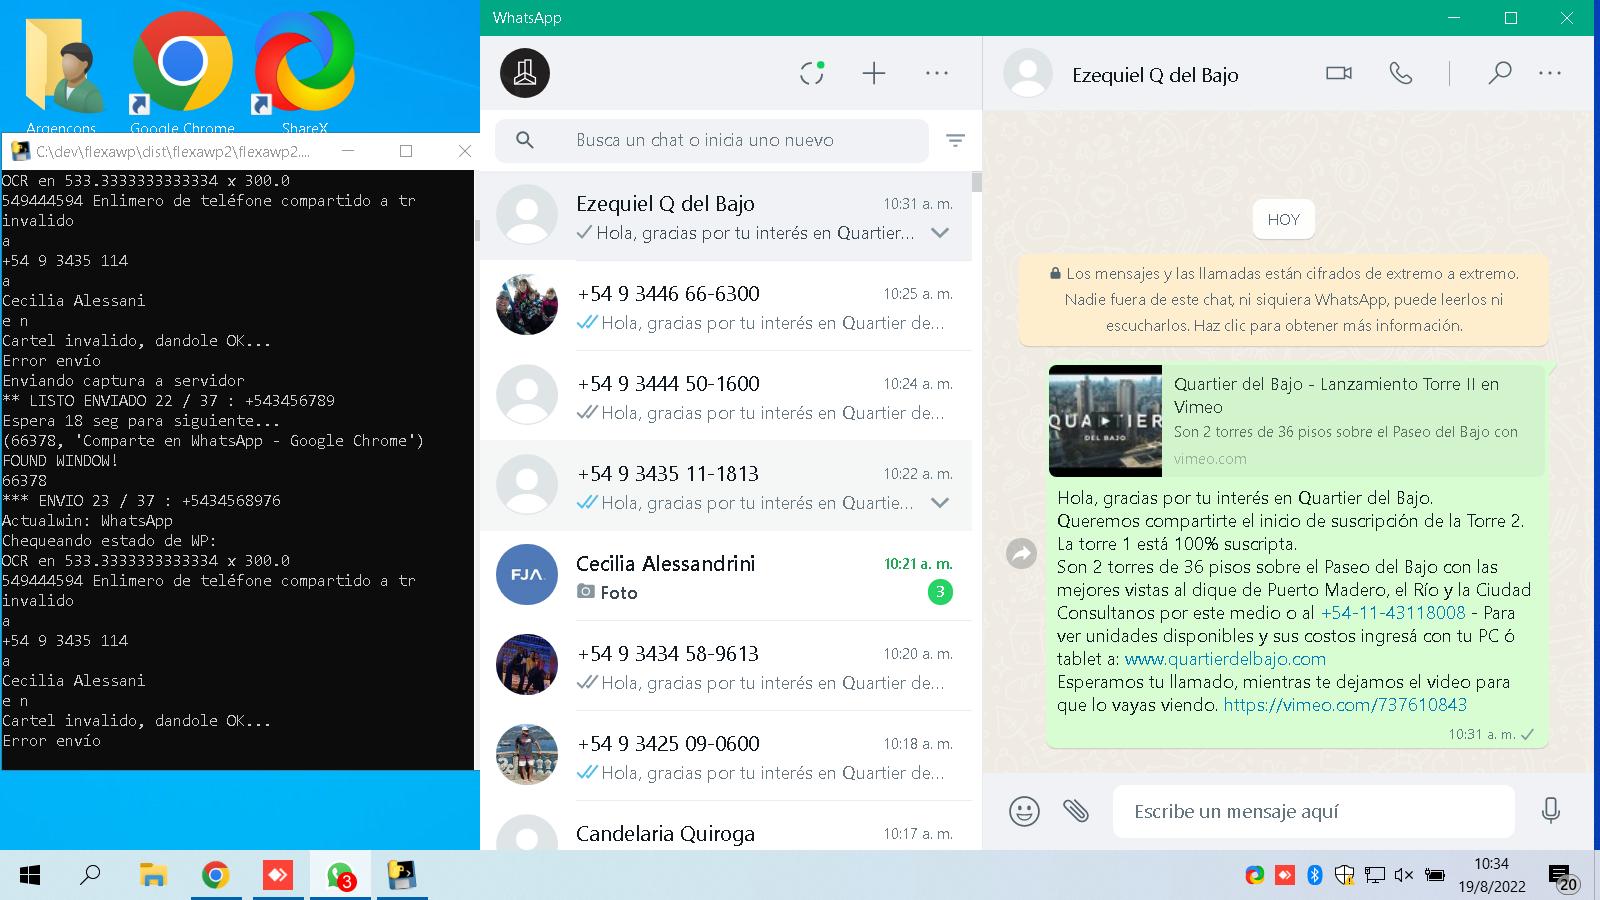The image size is (1600, 900).
Task: Click the Windows Security shield tray icon
Action: [x=1345, y=876]
